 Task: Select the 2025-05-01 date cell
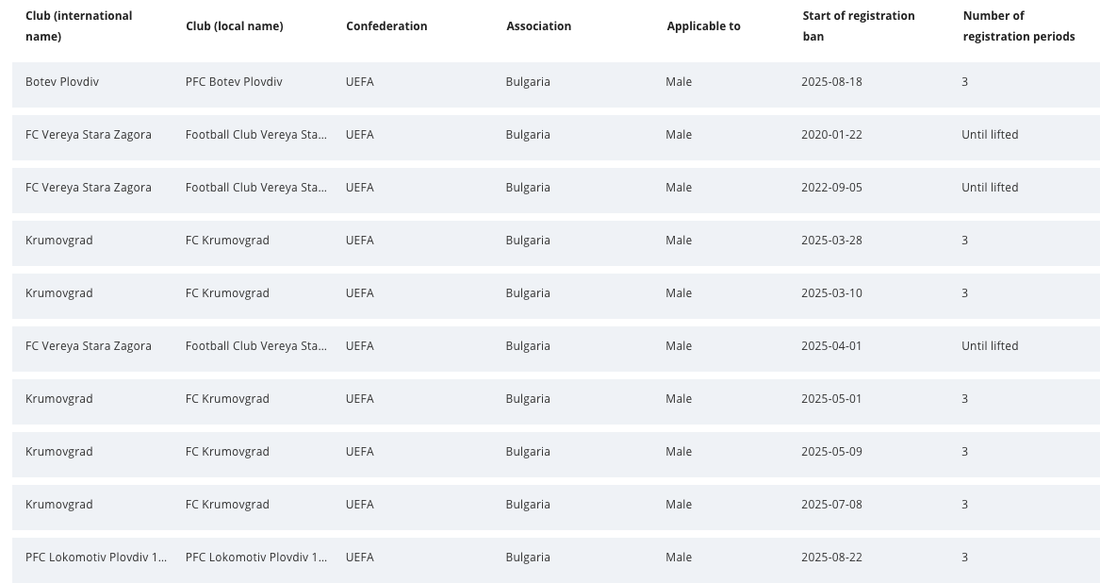831,399
